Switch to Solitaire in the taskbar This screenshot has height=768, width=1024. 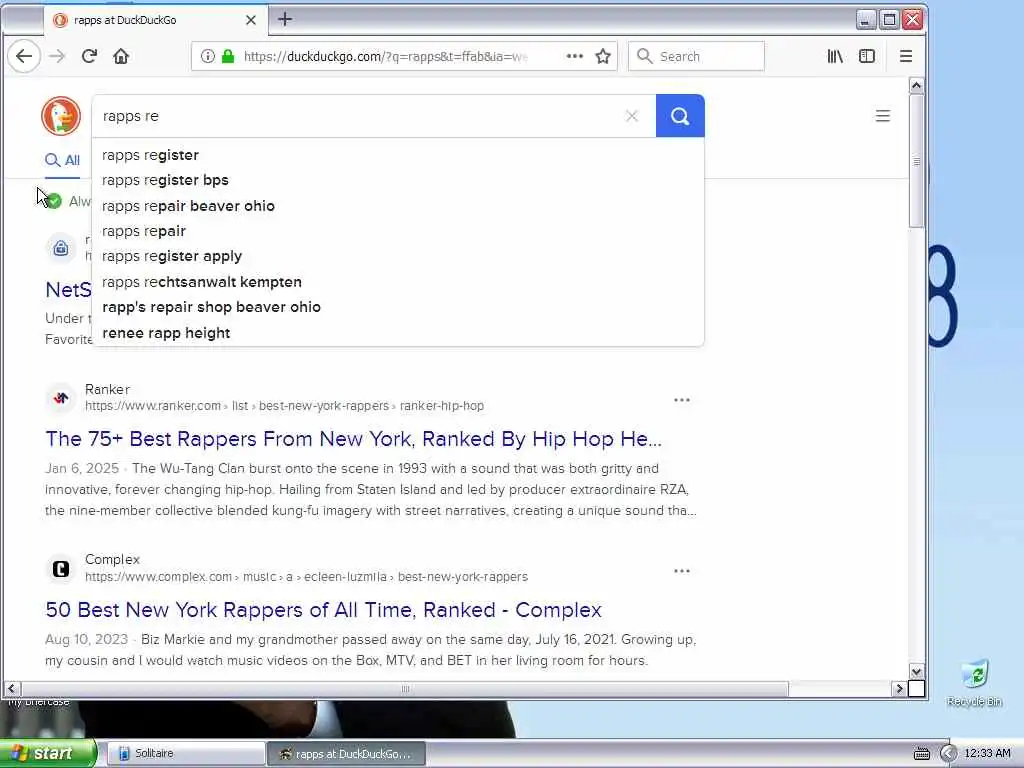[x=185, y=754]
